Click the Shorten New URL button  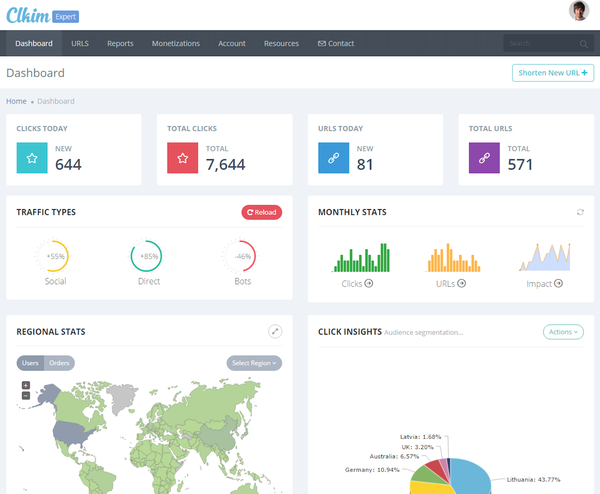(553, 73)
